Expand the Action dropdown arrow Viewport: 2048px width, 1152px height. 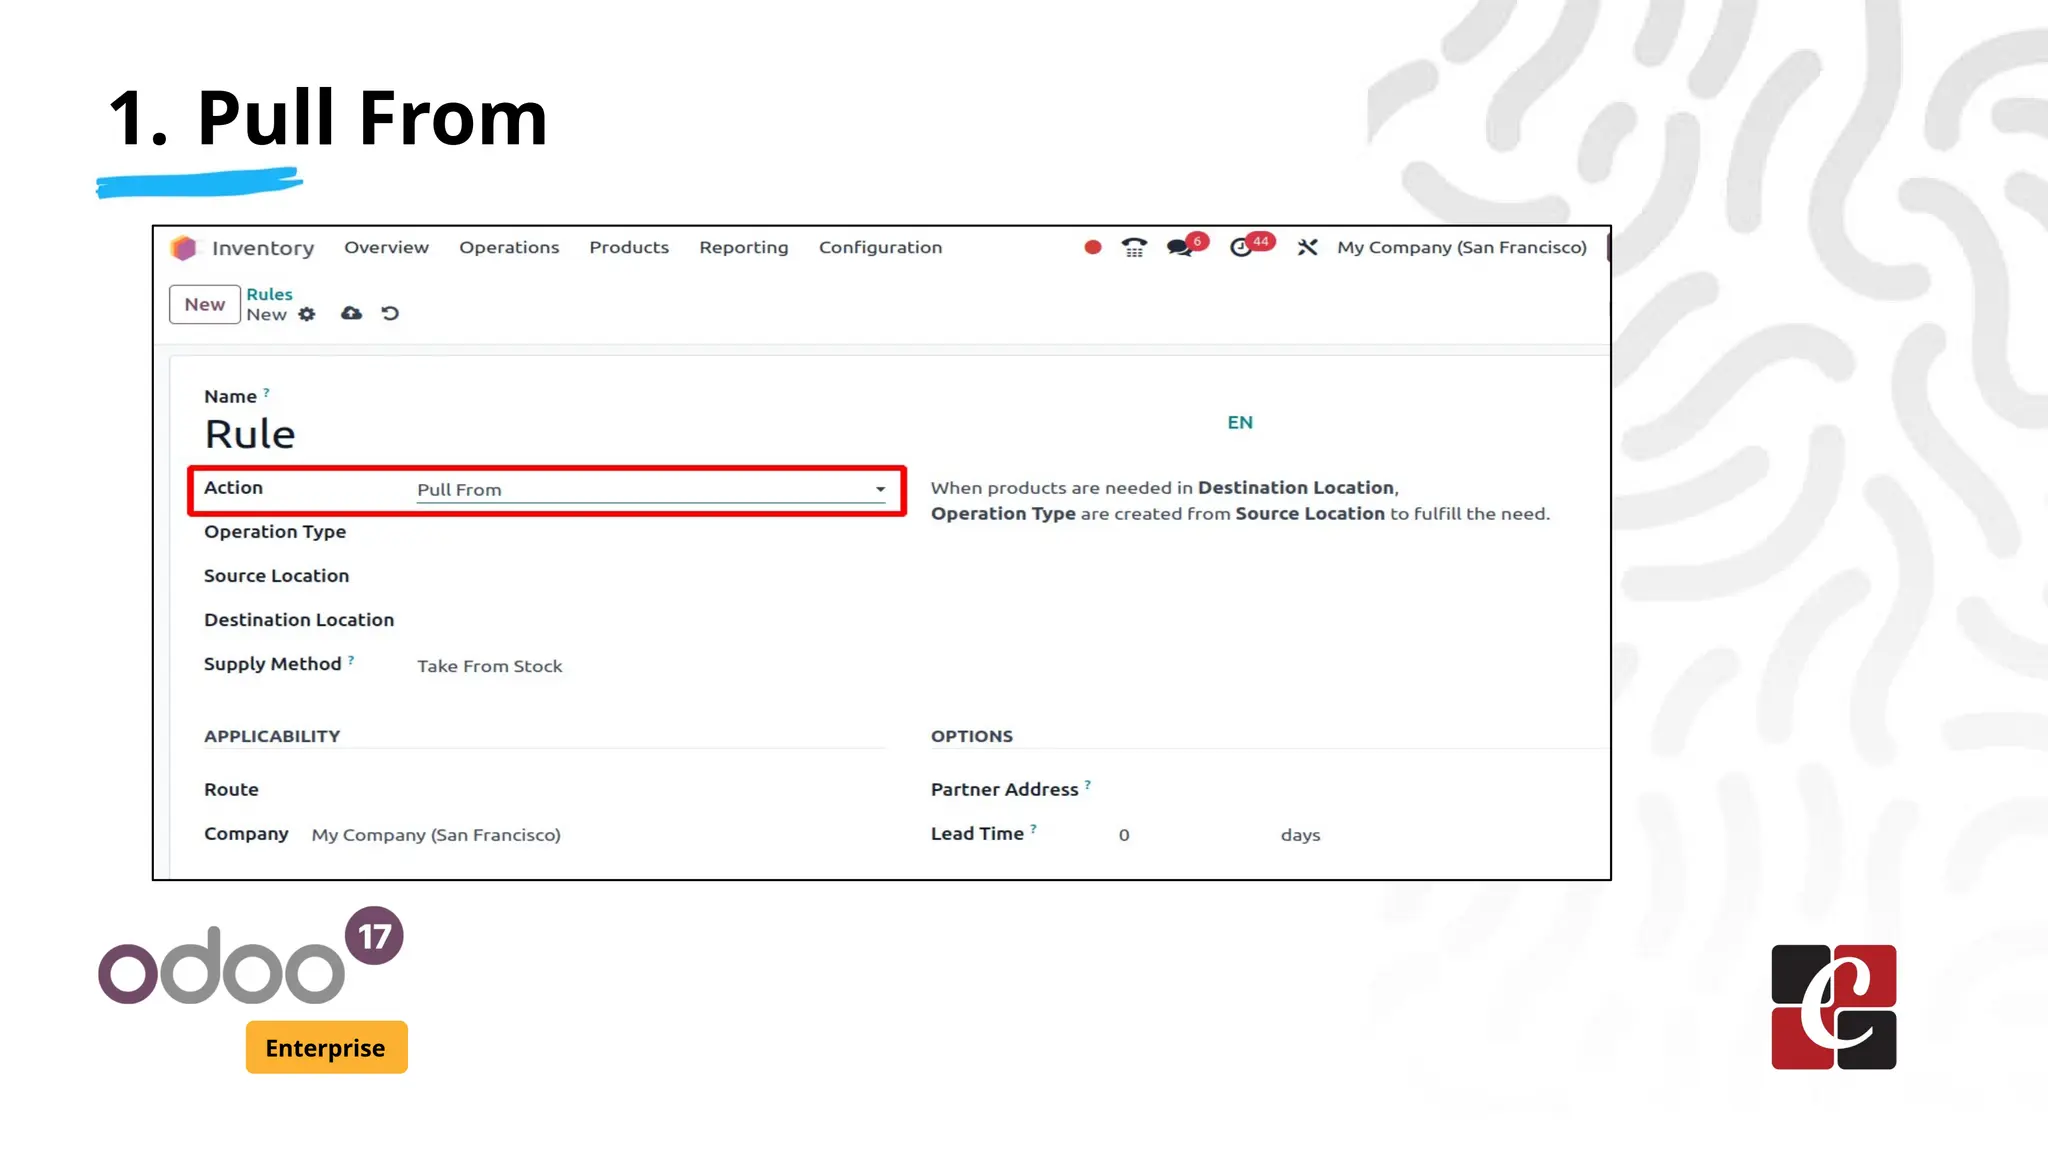[880, 490]
